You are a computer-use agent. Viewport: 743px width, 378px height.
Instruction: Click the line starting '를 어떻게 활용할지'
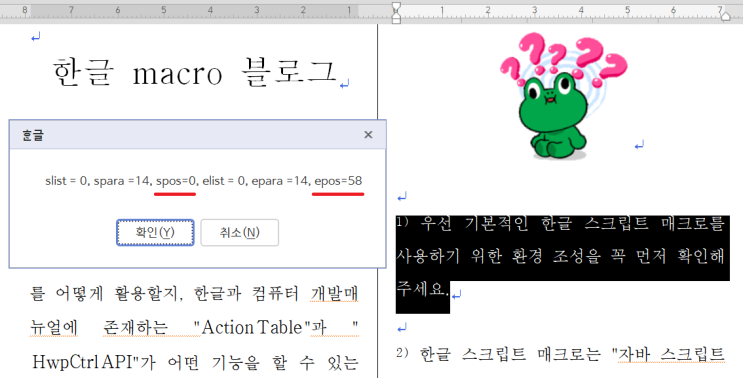click(194, 294)
